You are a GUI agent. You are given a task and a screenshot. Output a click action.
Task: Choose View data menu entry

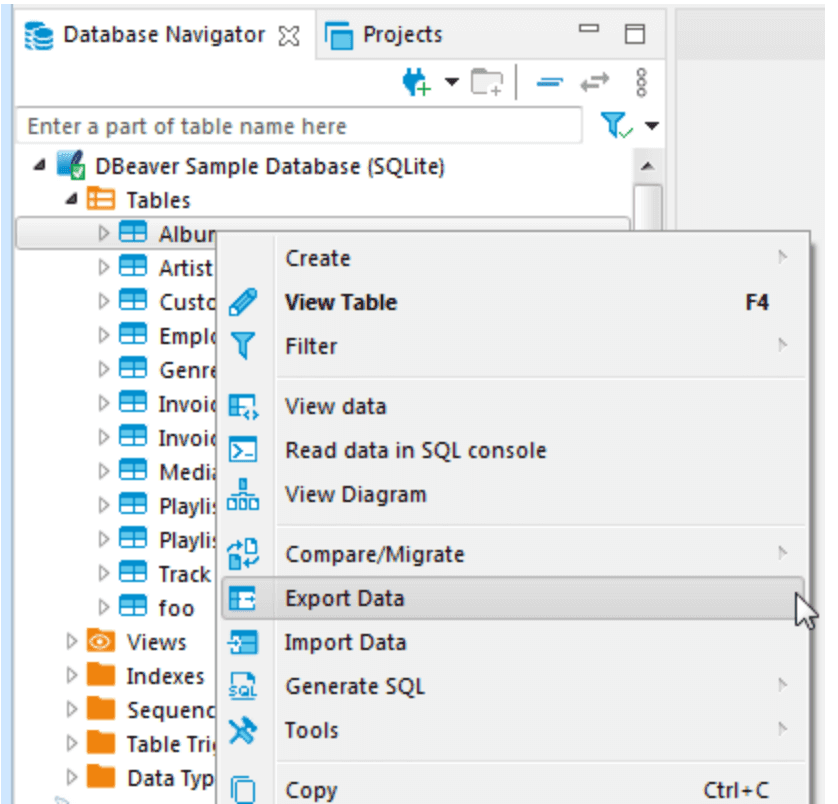coord(513,406)
